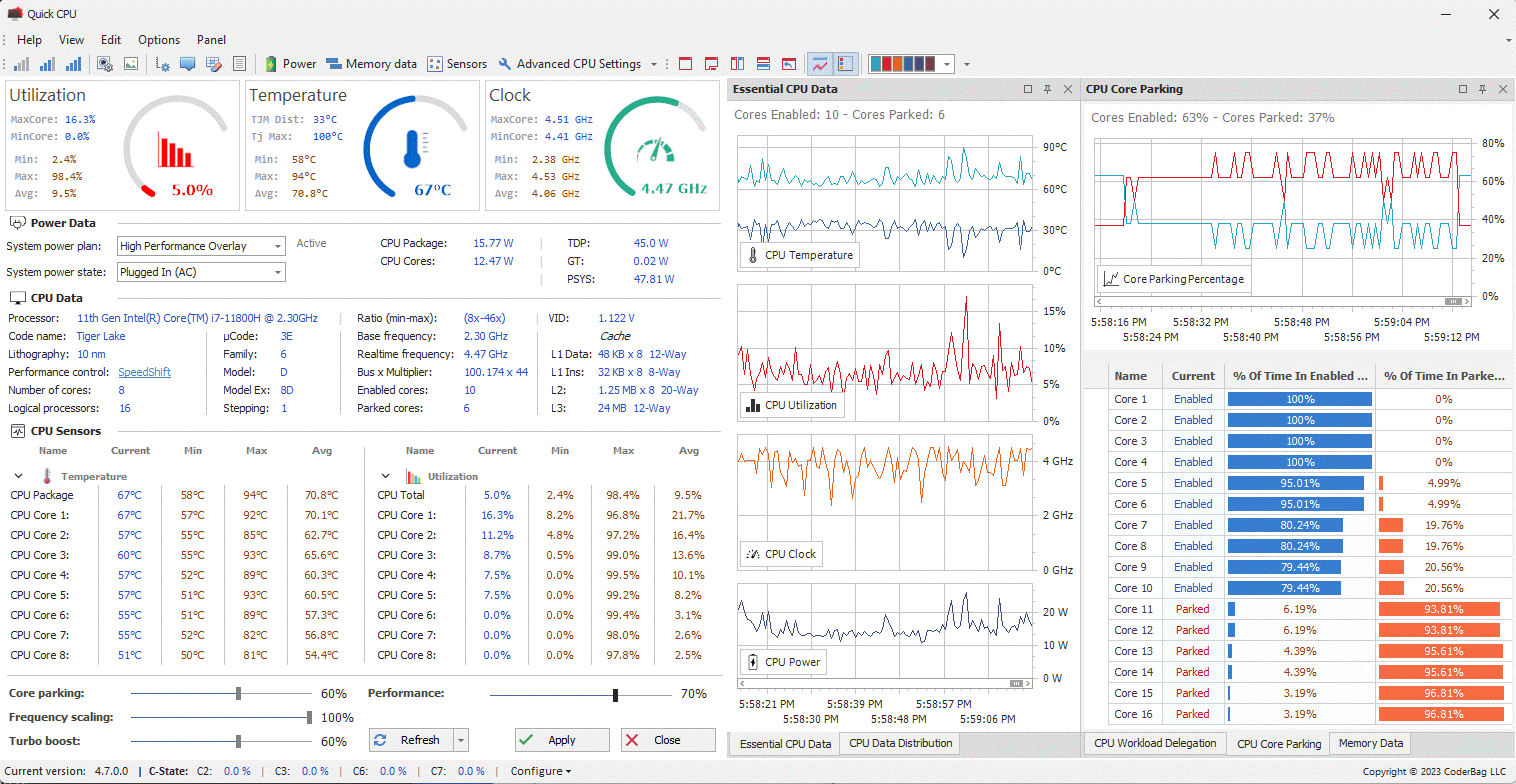Open the Edit menu

(x=111, y=40)
